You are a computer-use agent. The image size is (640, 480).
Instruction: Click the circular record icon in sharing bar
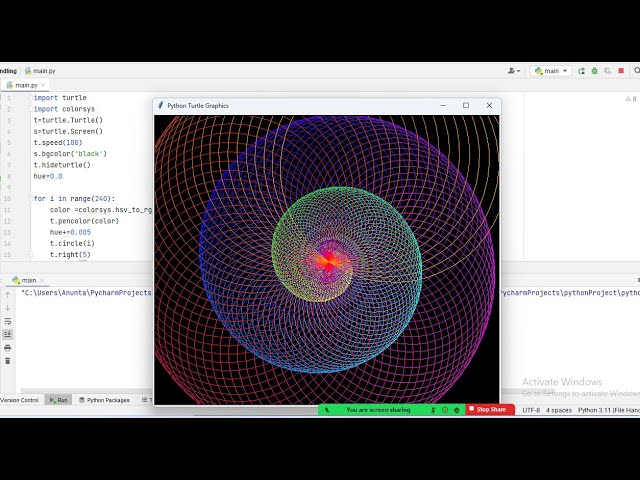click(x=445, y=410)
